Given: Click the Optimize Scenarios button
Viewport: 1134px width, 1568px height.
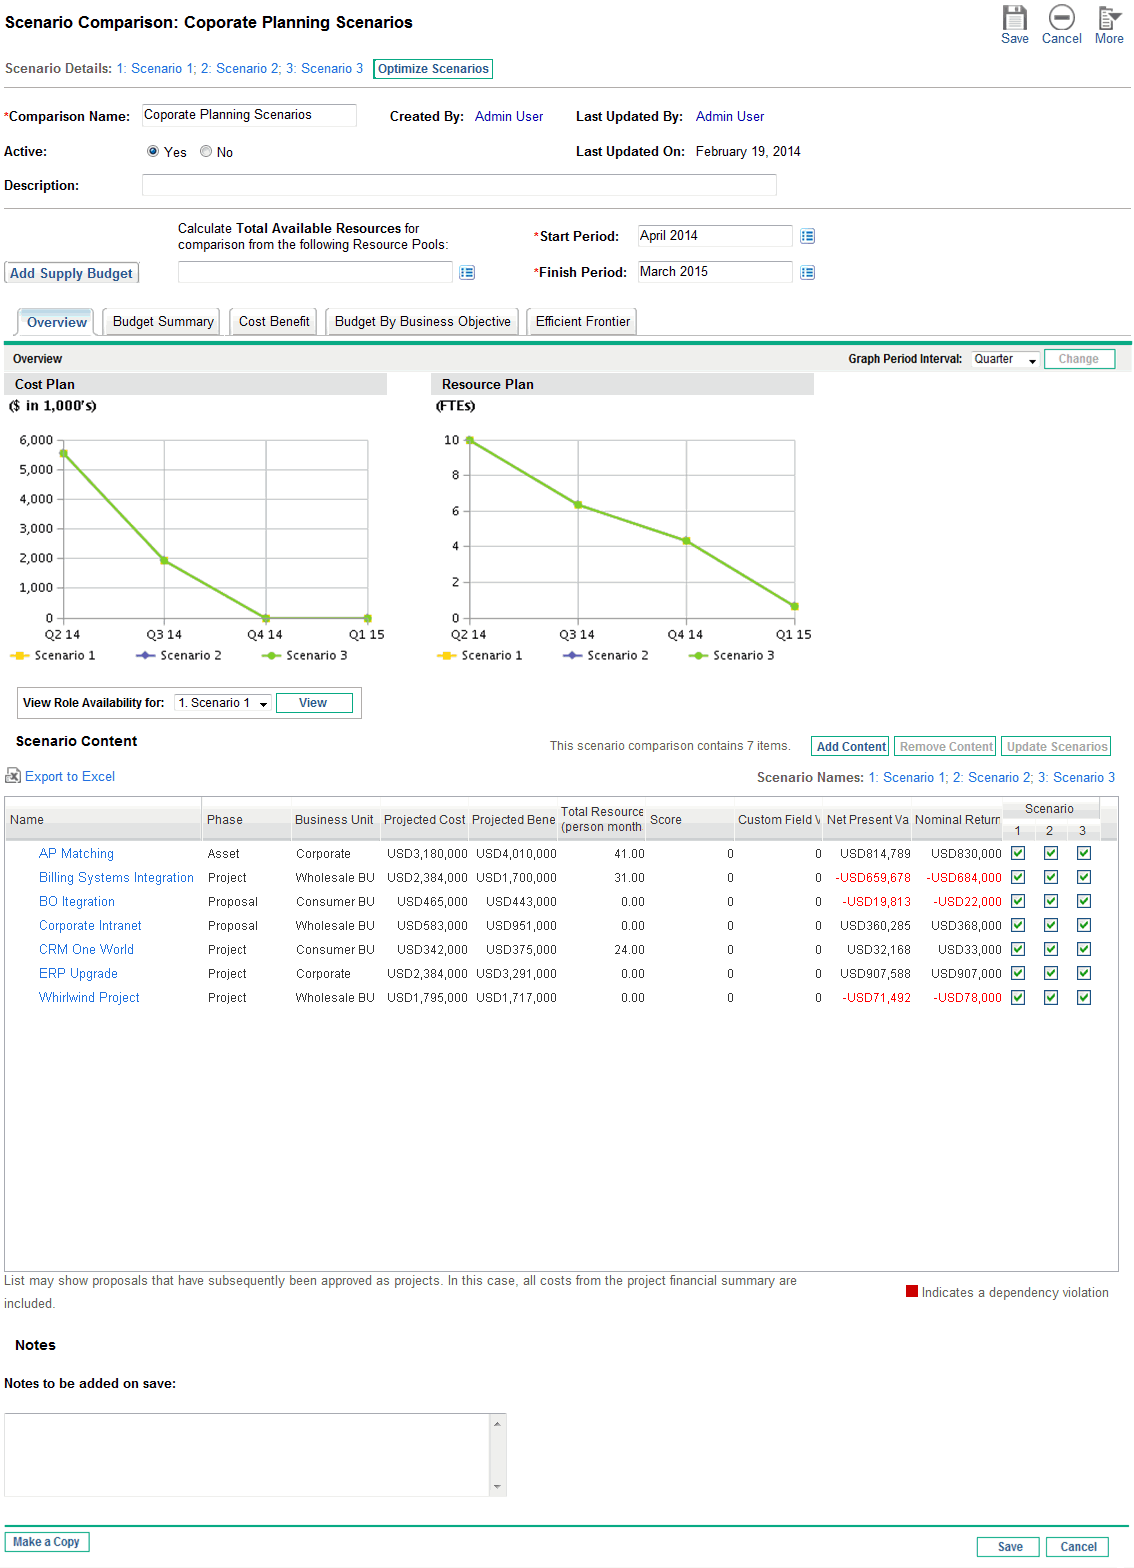Looking at the screenshot, I should click(x=433, y=69).
